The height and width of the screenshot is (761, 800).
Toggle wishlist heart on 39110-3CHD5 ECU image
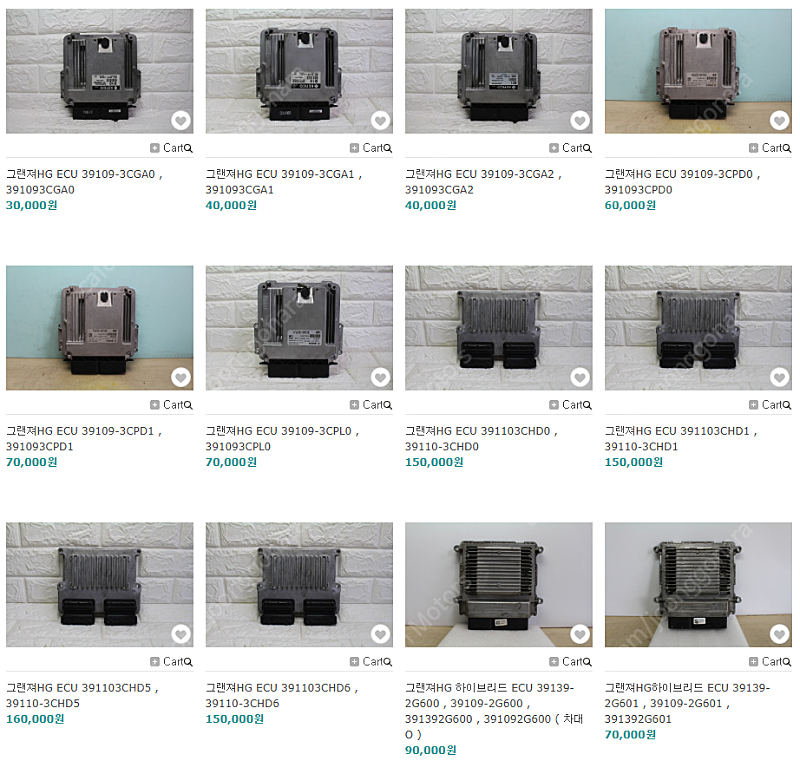coord(181,634)
